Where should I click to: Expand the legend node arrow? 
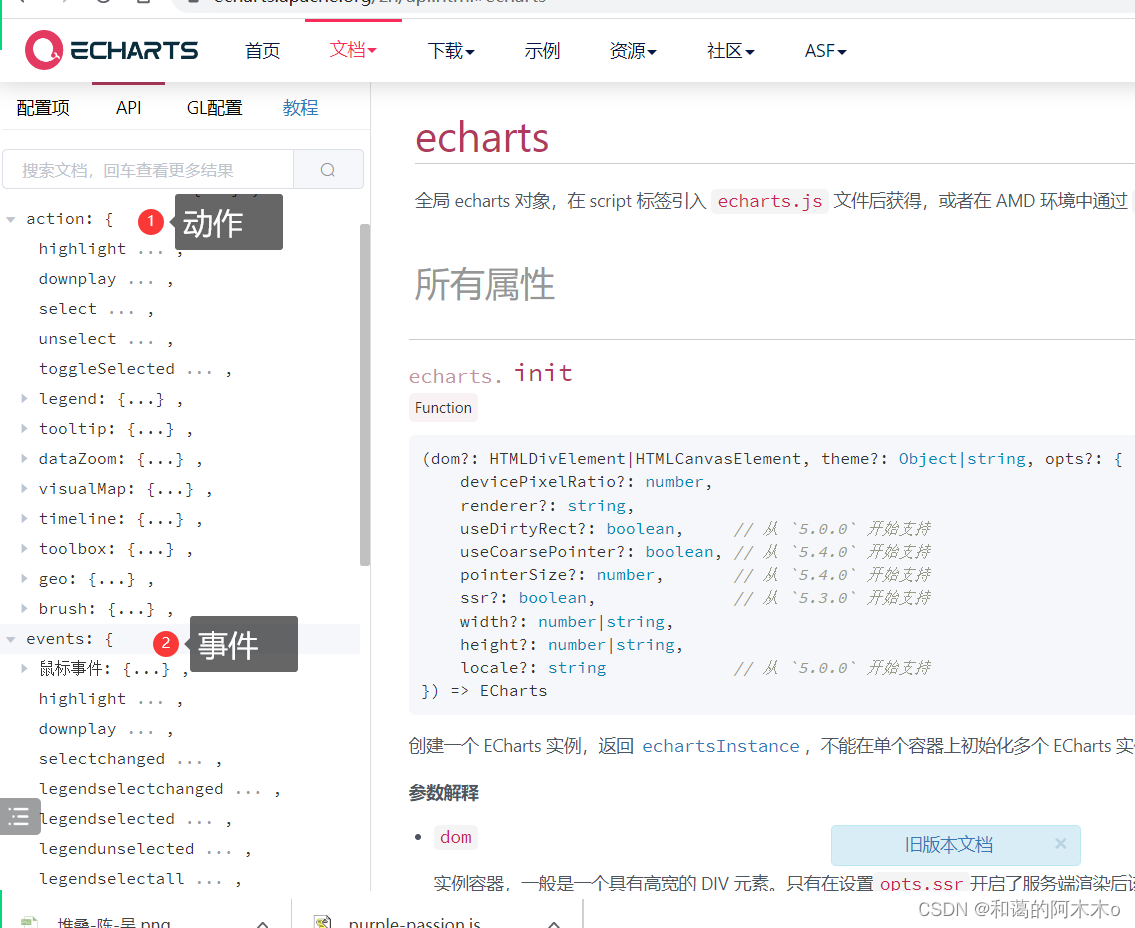[x=24, y=398]
